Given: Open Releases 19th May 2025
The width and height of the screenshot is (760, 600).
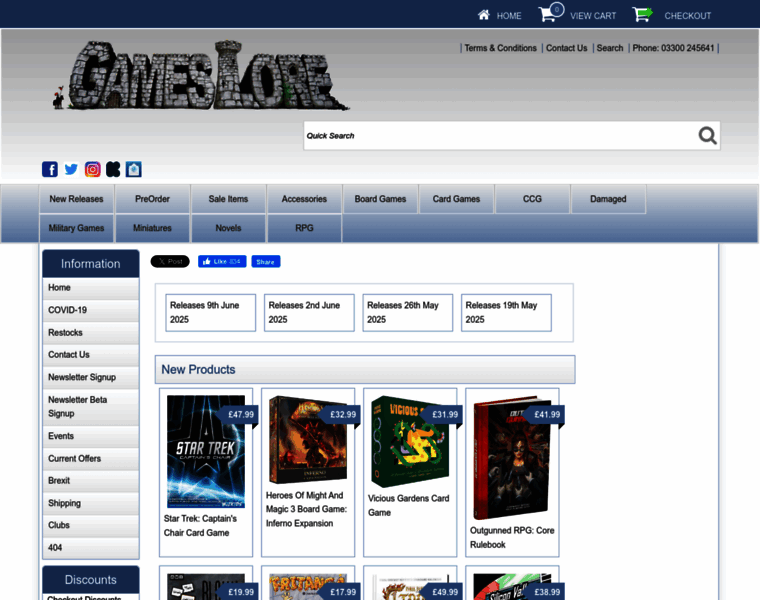Looking at the screenshot, I should tap(506, 313).
